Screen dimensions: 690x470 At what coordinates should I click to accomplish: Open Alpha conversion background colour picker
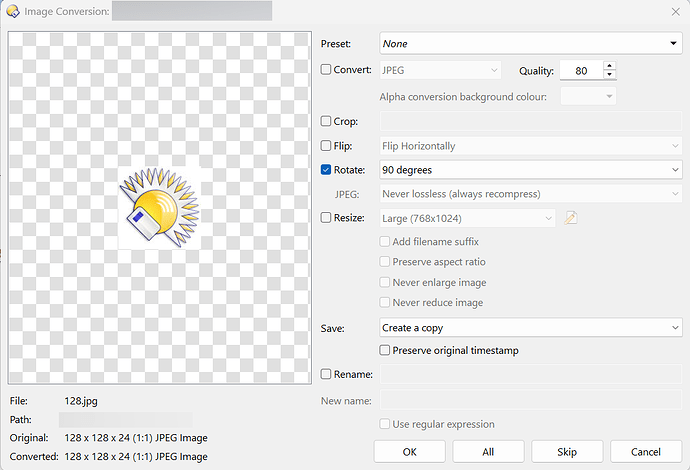tap(588, 96)
